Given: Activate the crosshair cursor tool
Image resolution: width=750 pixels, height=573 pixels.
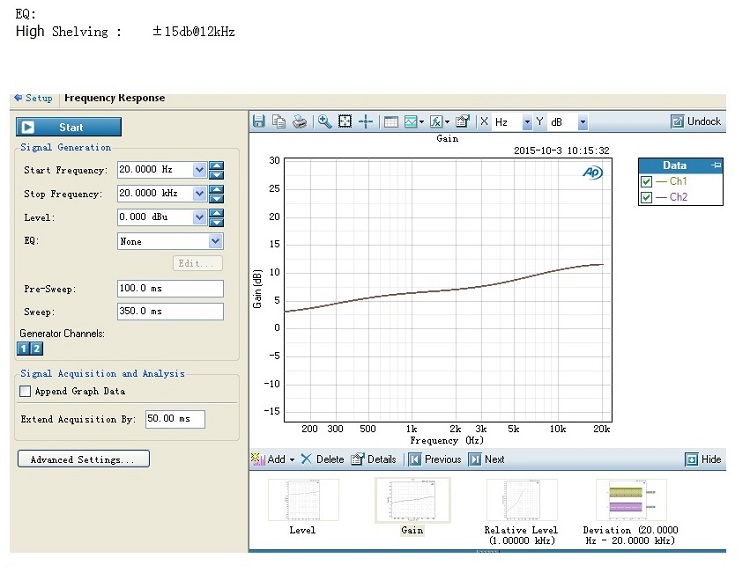Looking at the screenshot, I should 366,121.
